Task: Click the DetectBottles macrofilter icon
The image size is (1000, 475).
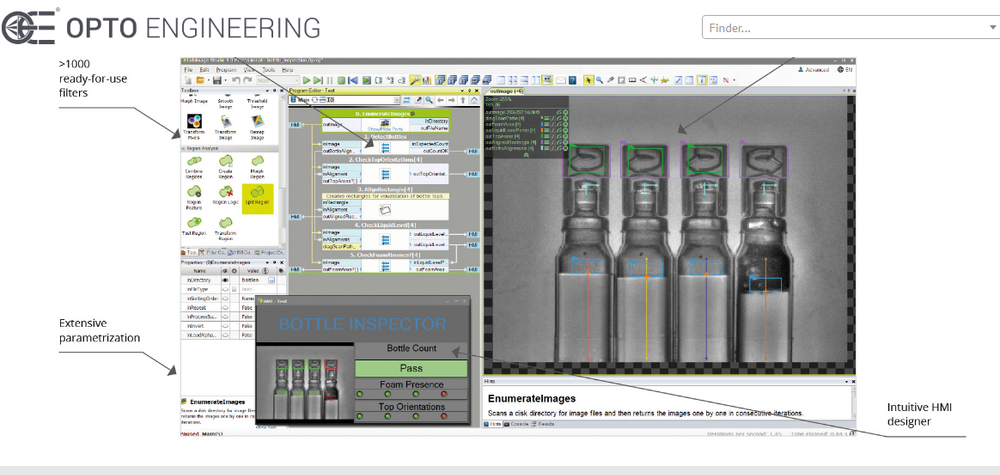Action: pos(385,147)
